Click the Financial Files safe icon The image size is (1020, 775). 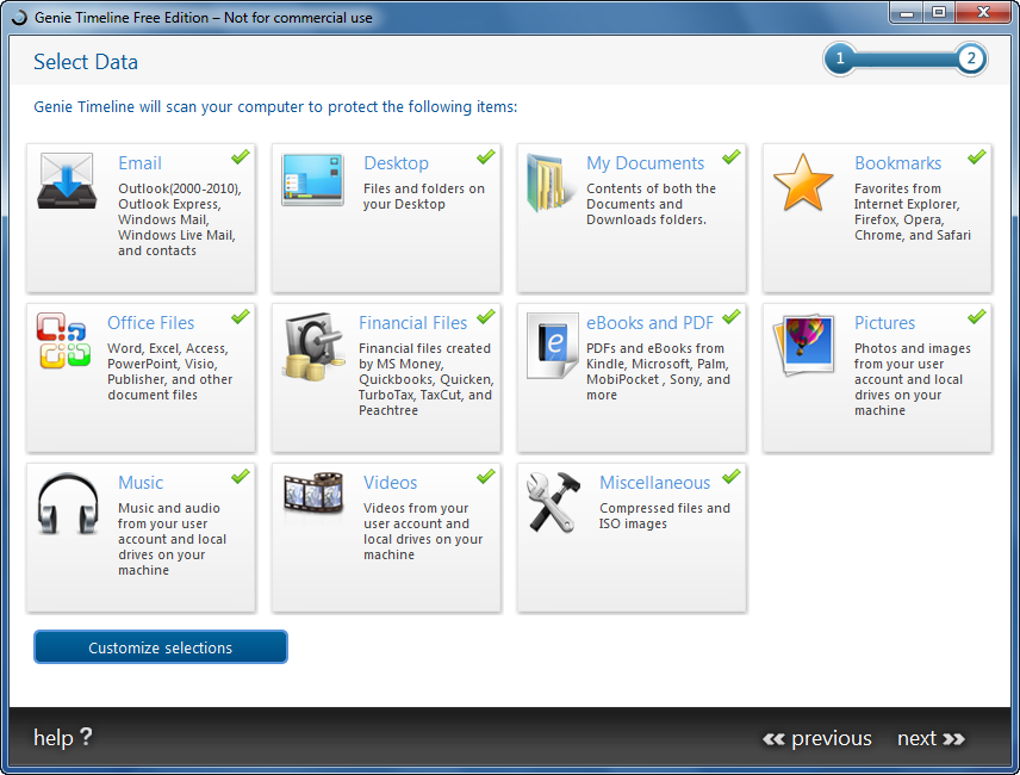point(314,346)
